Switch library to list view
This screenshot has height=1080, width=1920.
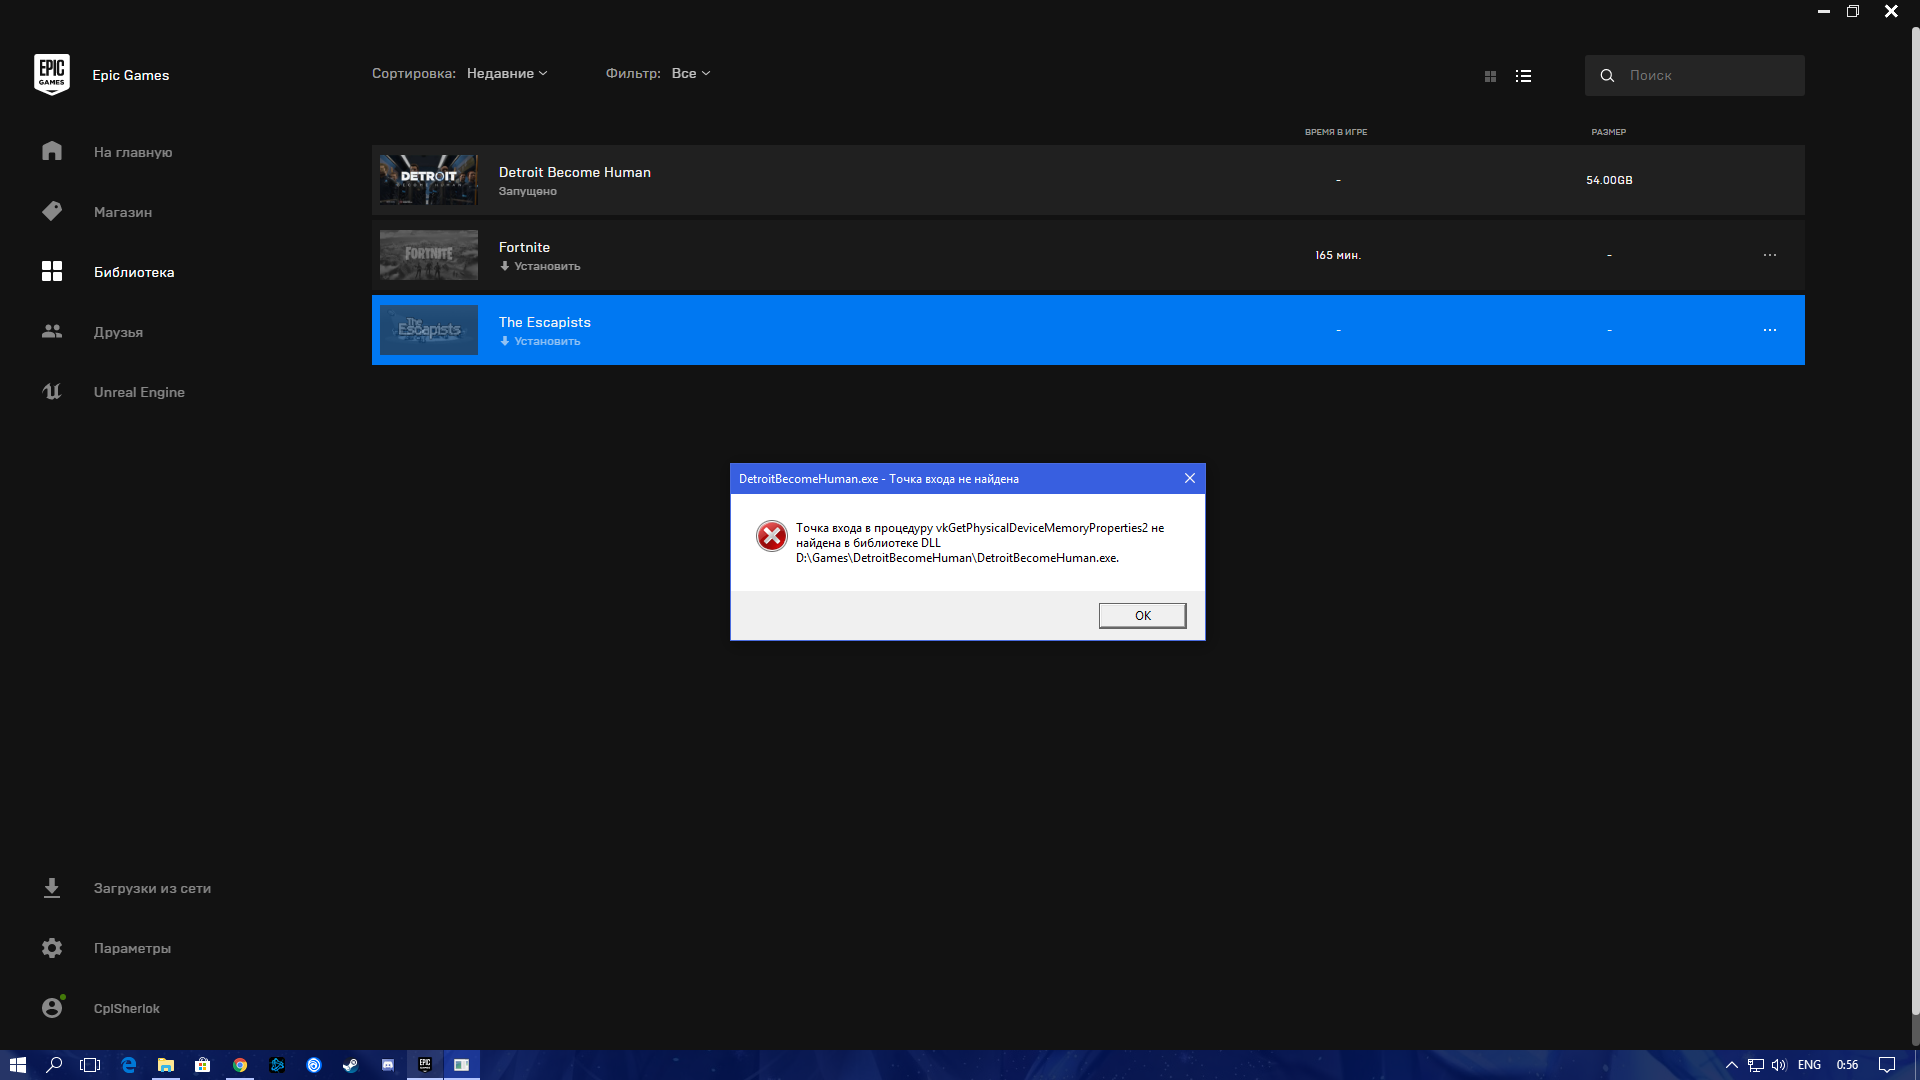(x=1523, y=76)
